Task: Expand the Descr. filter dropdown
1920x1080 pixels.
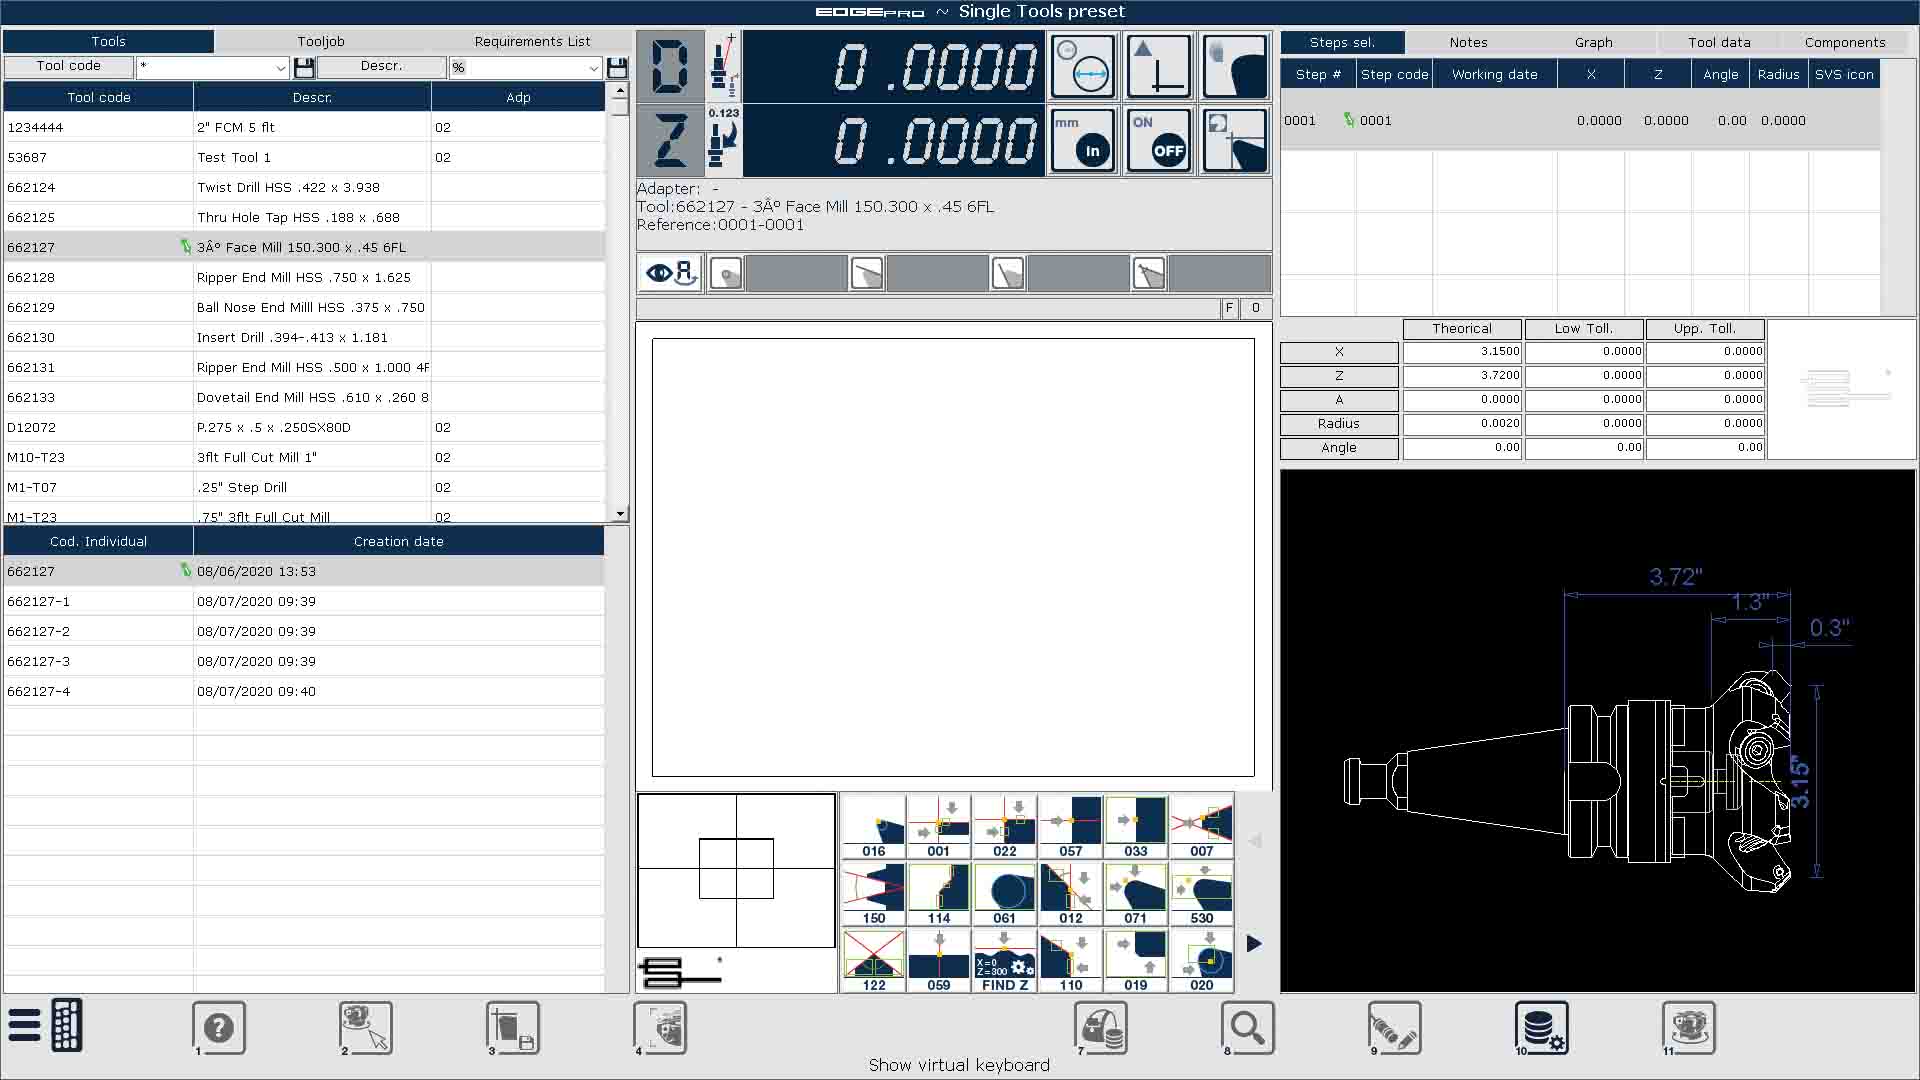Action: (x=593, y=68)
